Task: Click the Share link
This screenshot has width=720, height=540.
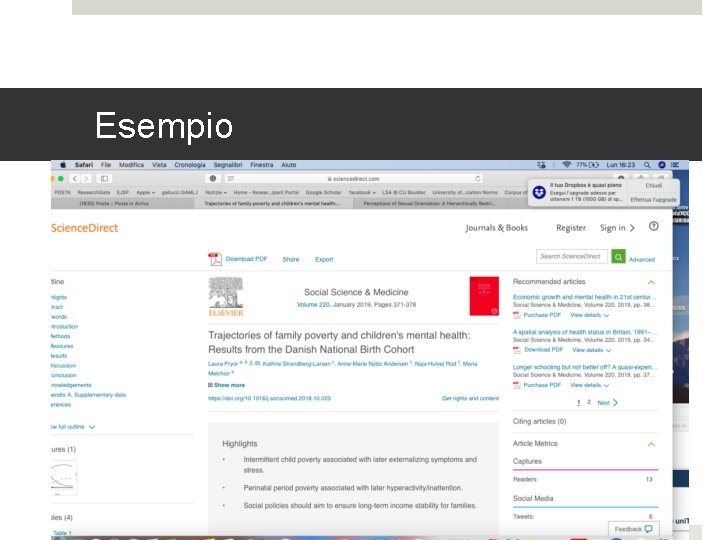Action: tap(291, 259)
